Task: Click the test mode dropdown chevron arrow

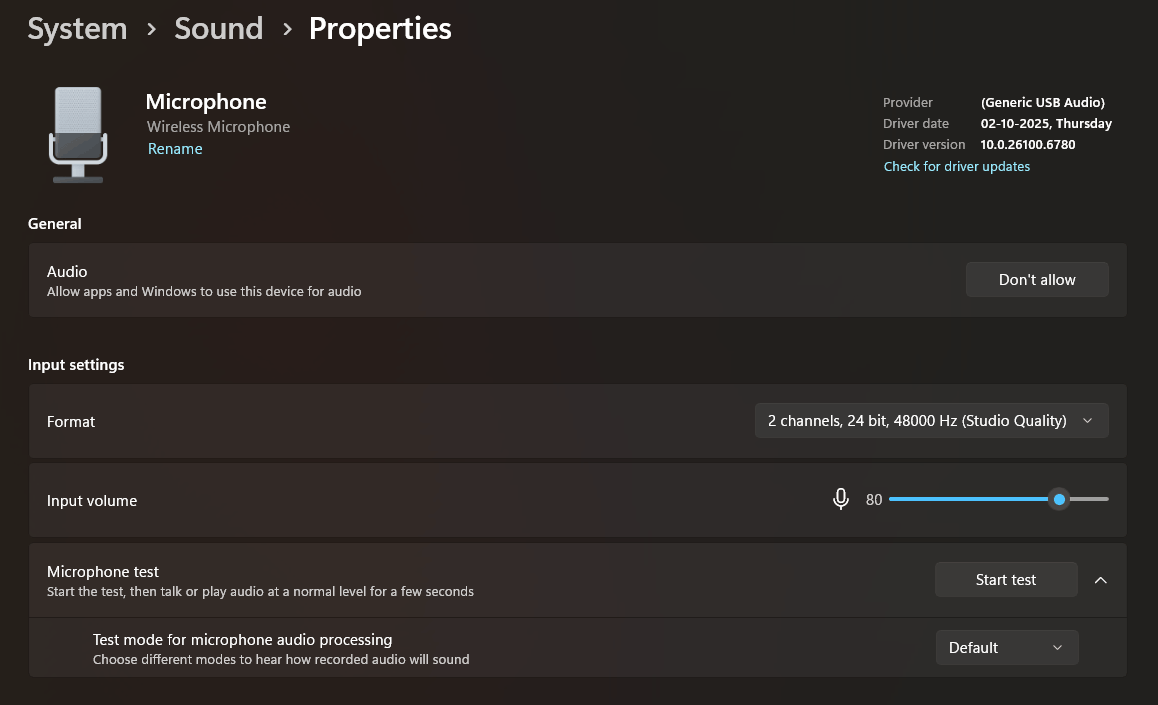Action: click(x=1057, y=648)
